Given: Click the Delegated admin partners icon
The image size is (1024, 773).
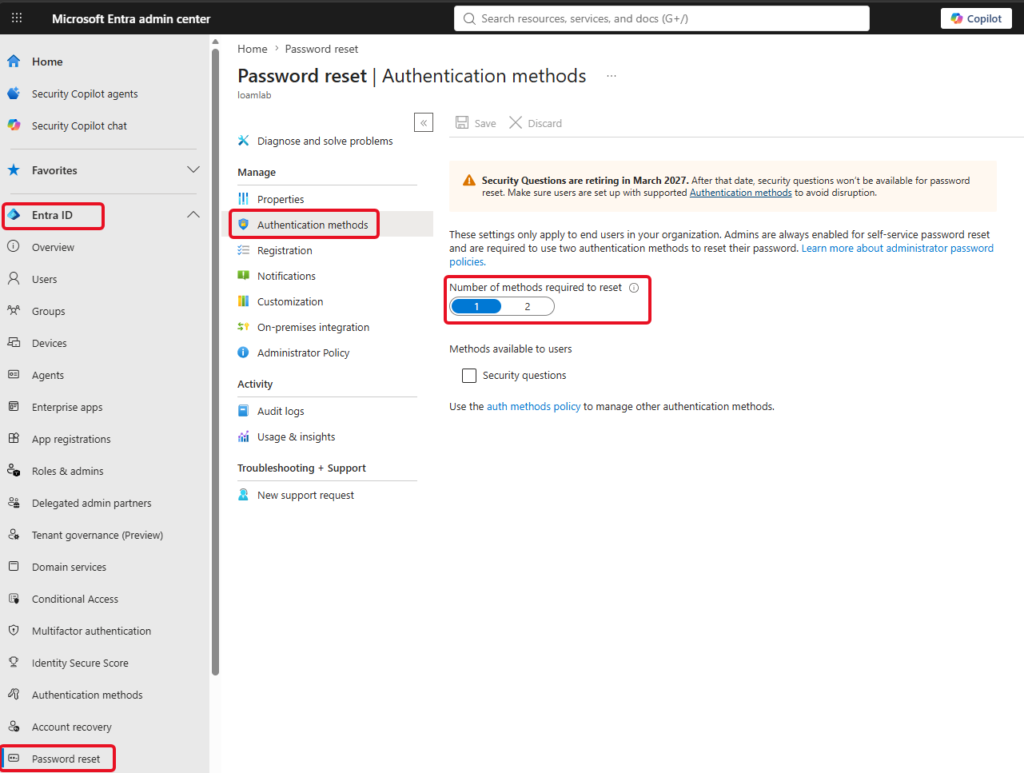Looking at the screenshot, I should 14,503.
